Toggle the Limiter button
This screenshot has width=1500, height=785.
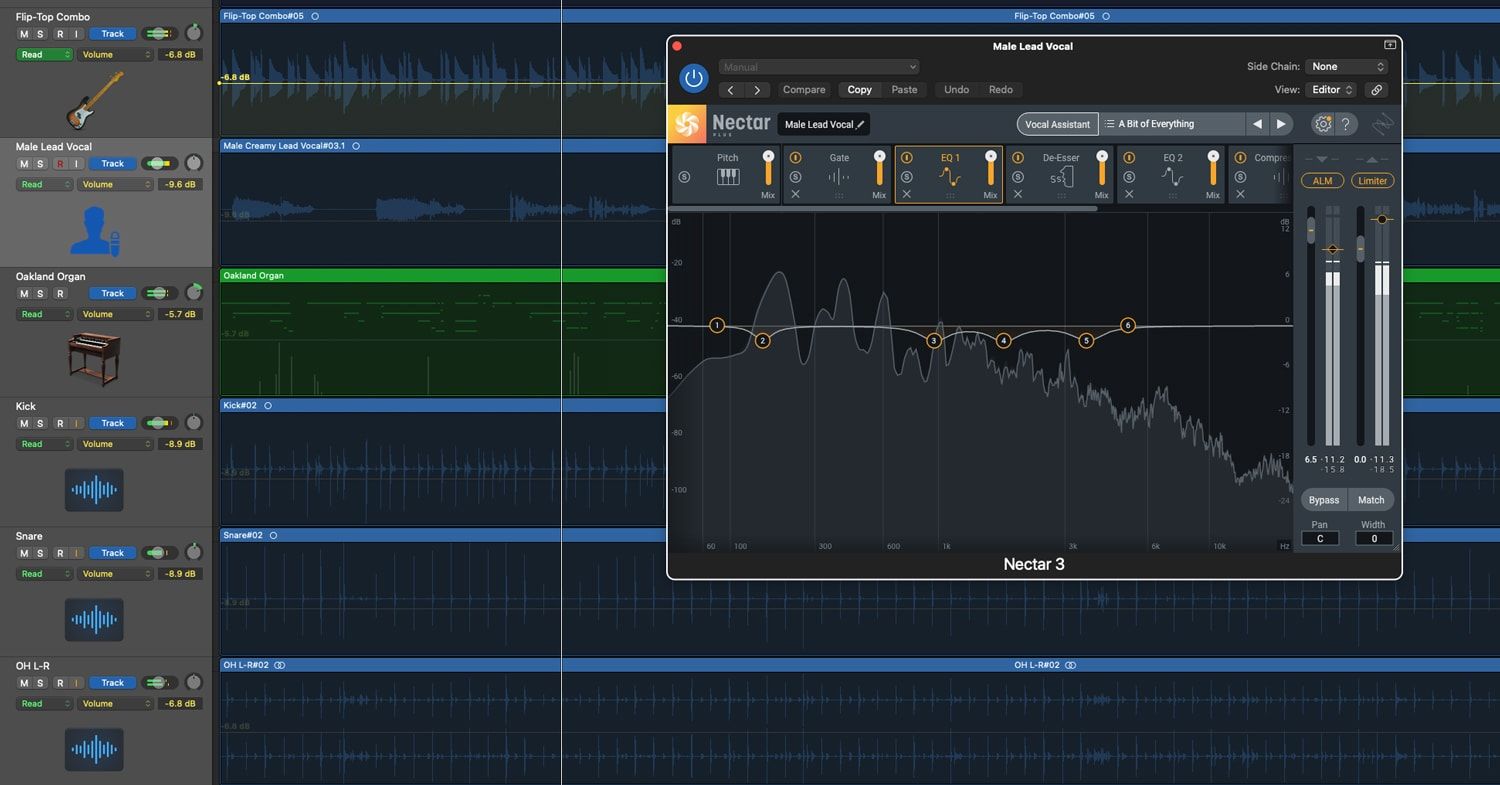(x=1373, y=181)
